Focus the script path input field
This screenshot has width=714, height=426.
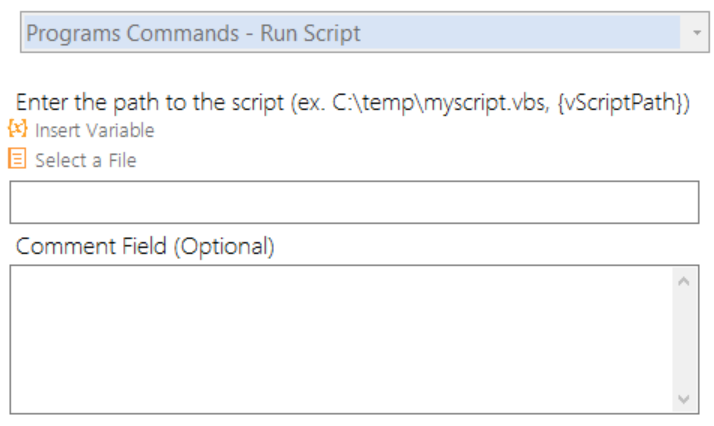353,202
